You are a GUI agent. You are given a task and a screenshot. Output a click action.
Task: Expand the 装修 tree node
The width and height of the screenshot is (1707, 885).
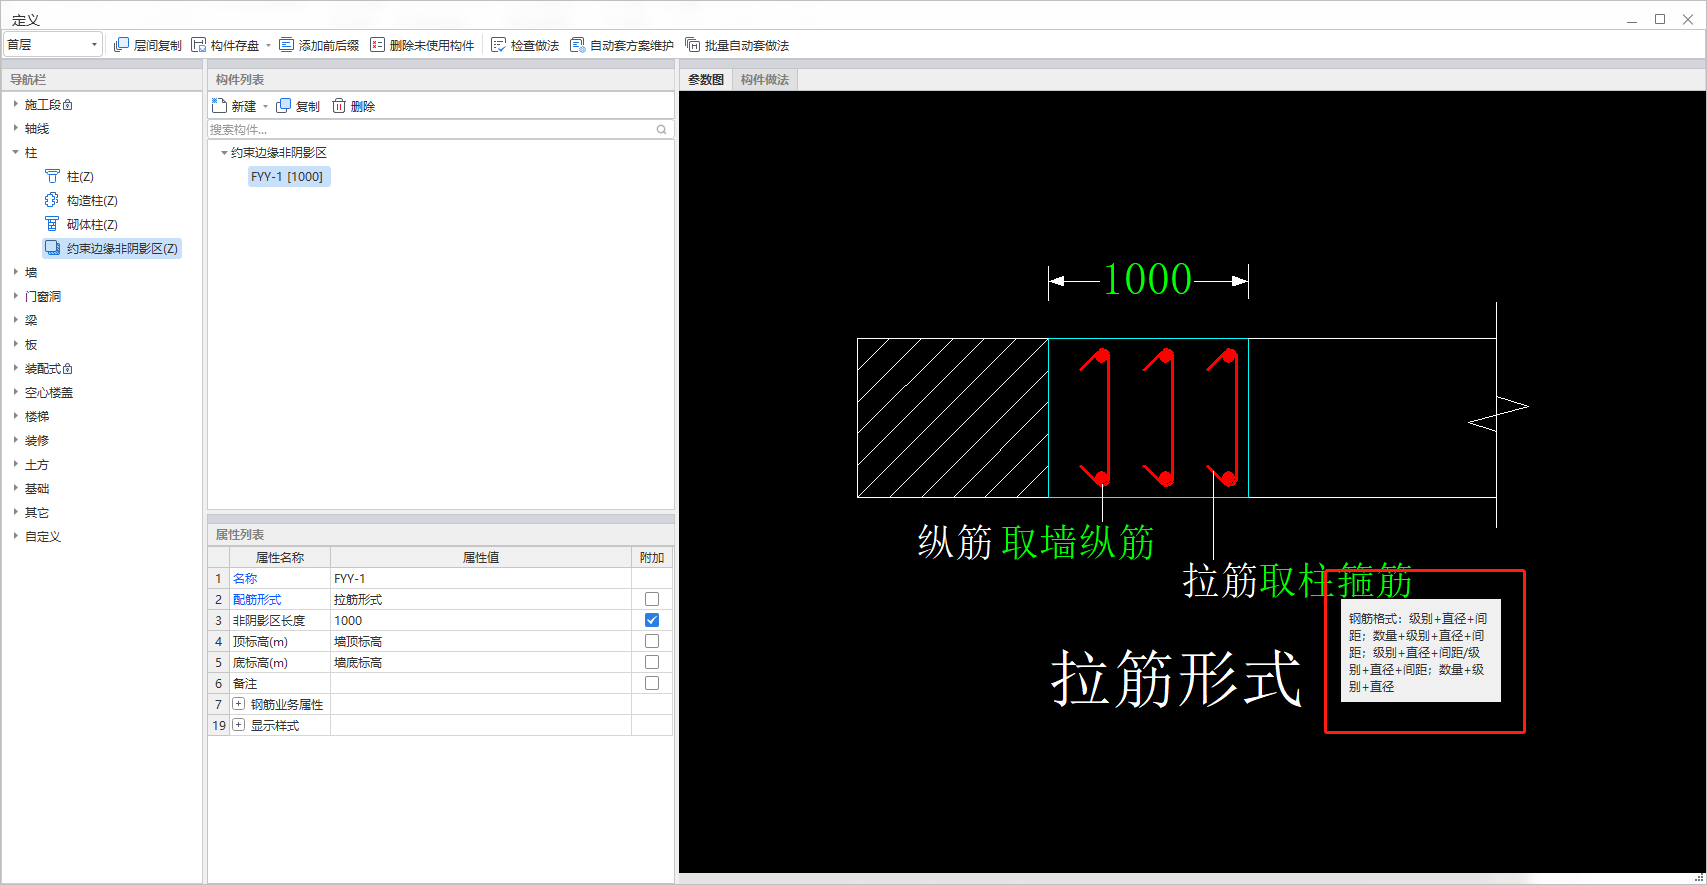pyautogui.click(x=15, y=440)
